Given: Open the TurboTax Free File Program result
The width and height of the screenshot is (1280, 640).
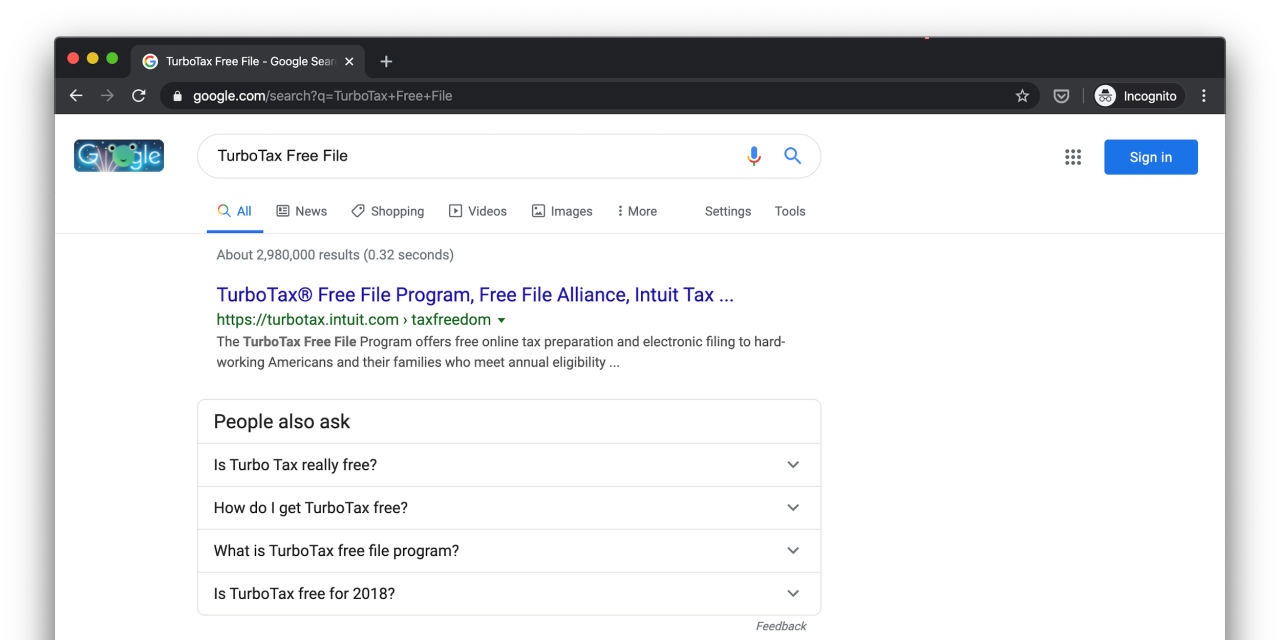Looking at the screenshot, I should 475,295.
